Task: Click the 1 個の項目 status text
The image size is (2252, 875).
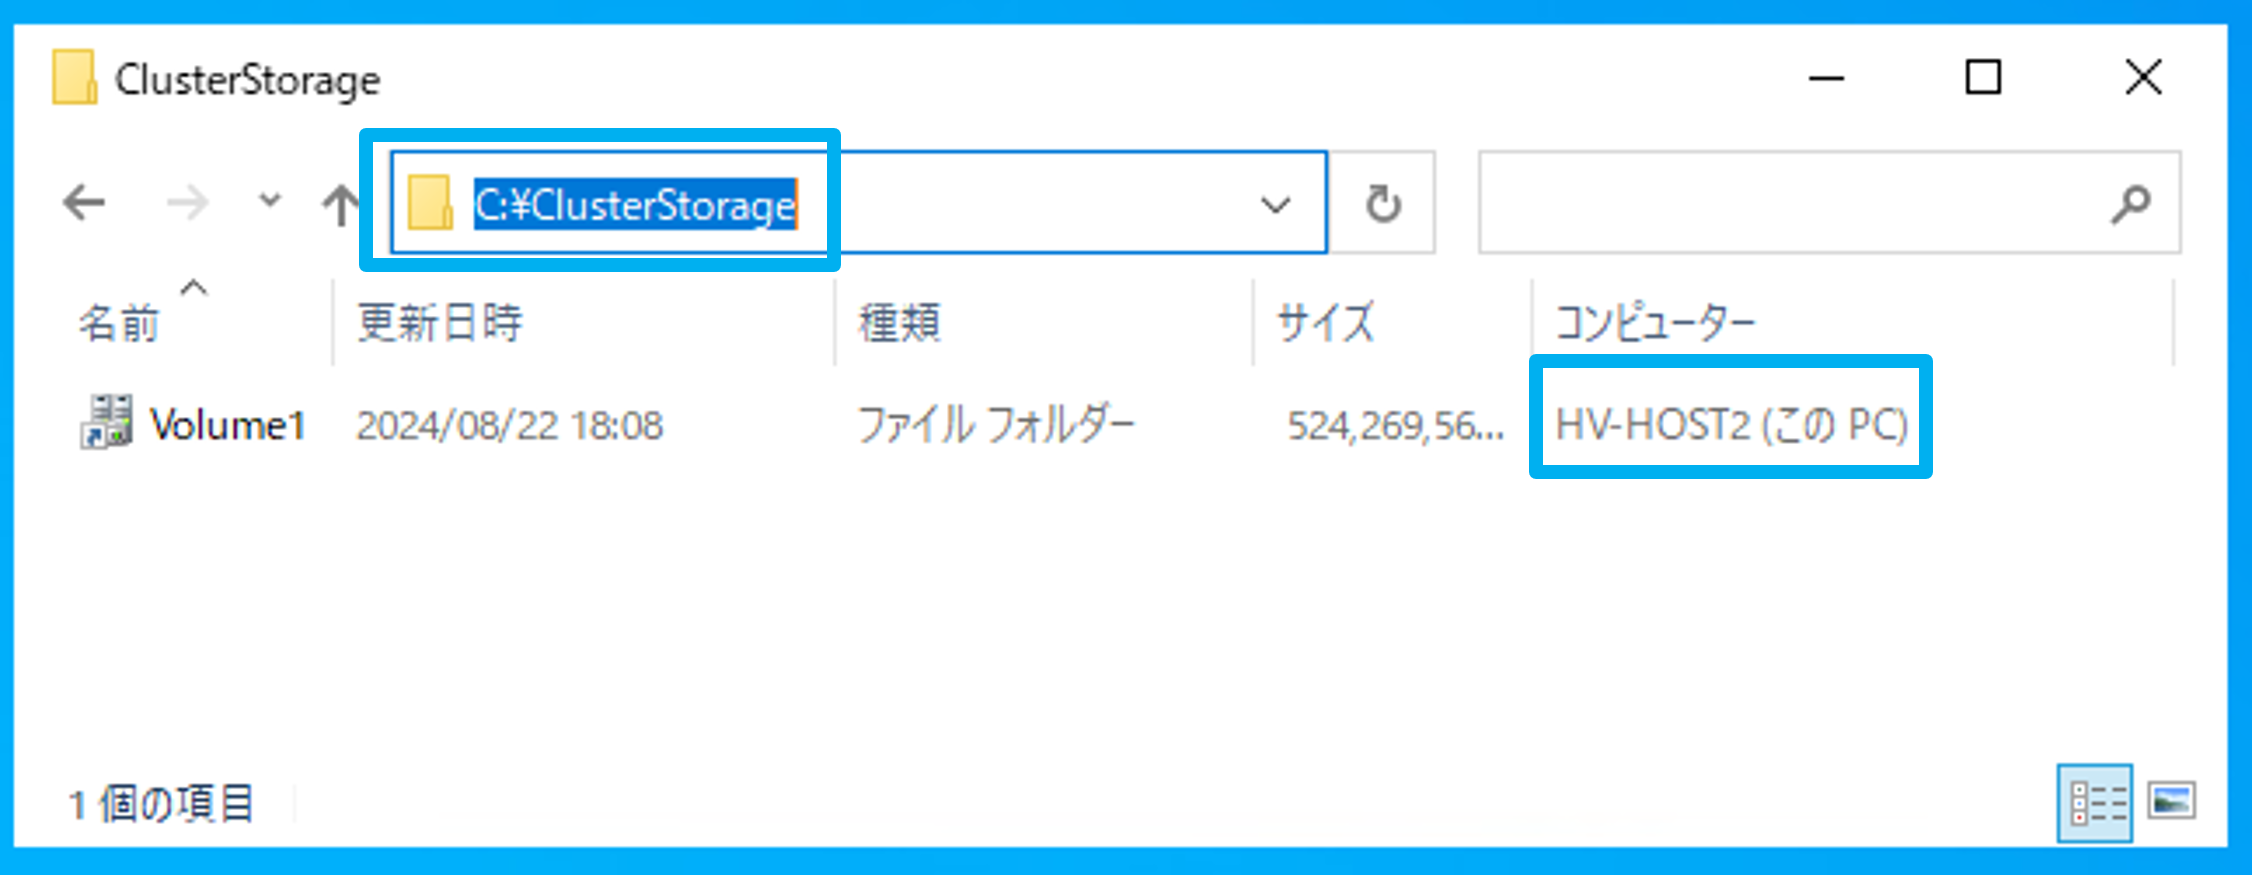Action: pos(160,804)
